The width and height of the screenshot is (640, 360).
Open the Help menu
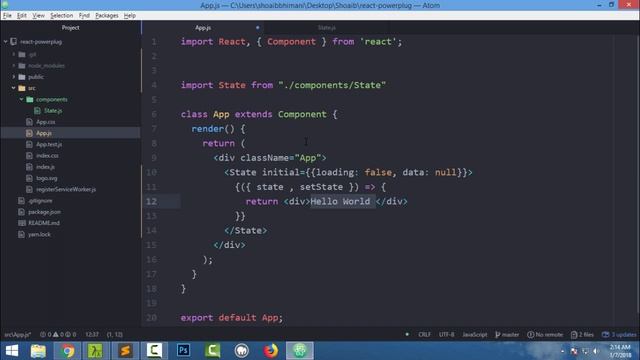(130, 16)
